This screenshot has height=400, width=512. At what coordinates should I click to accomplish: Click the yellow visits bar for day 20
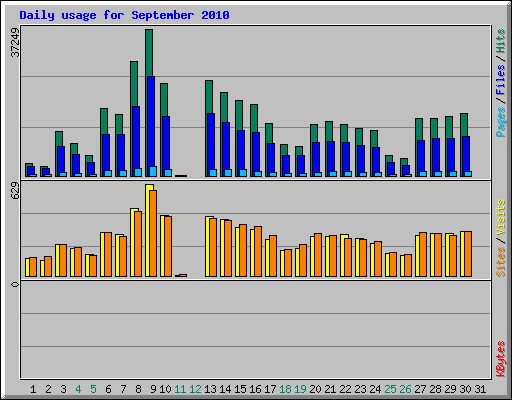312,256
